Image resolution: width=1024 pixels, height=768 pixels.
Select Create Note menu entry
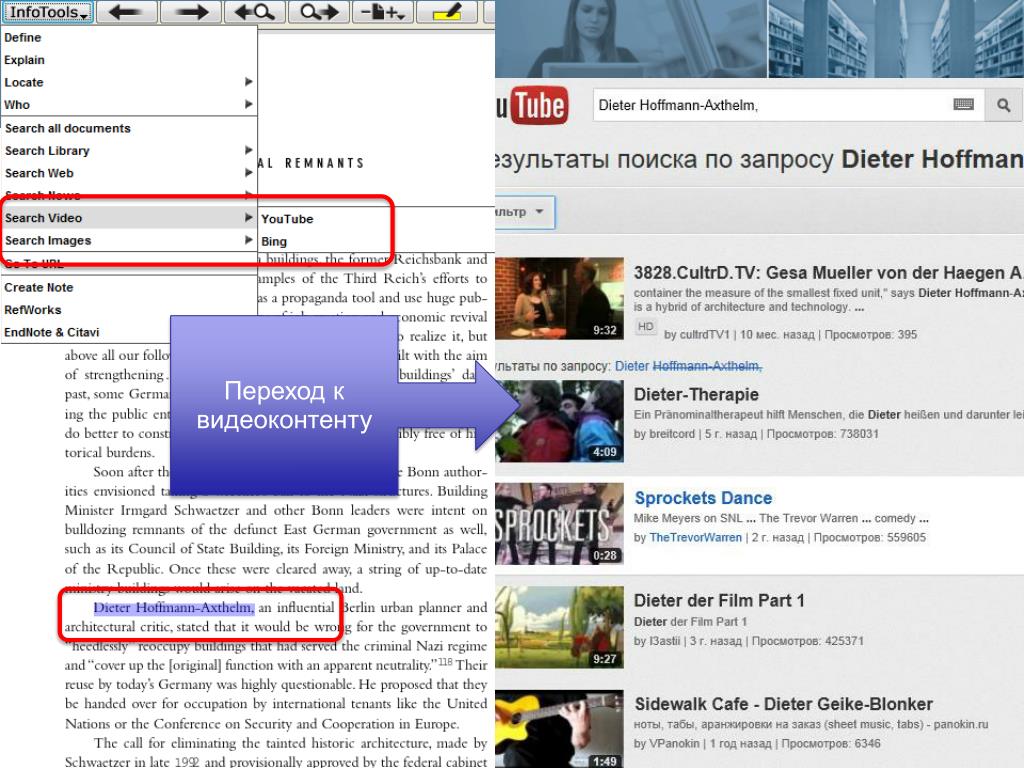click(39, 287)
